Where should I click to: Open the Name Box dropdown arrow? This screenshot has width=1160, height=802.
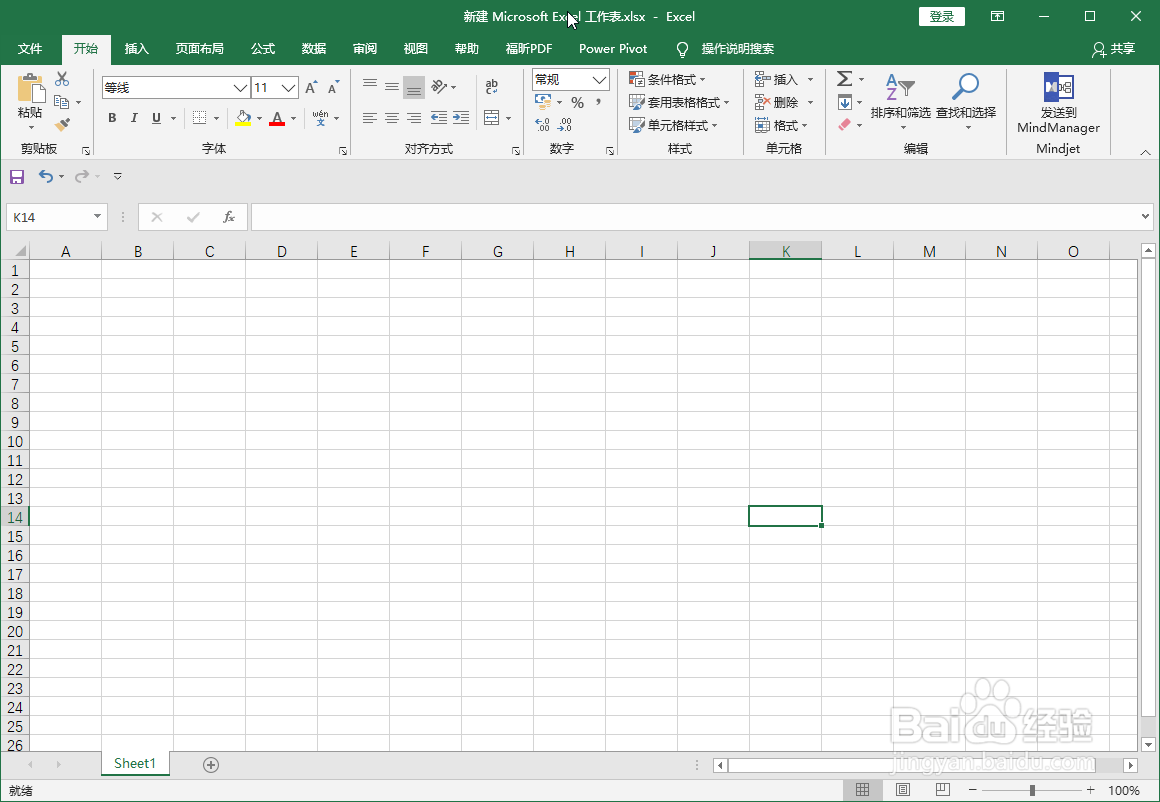97,217
